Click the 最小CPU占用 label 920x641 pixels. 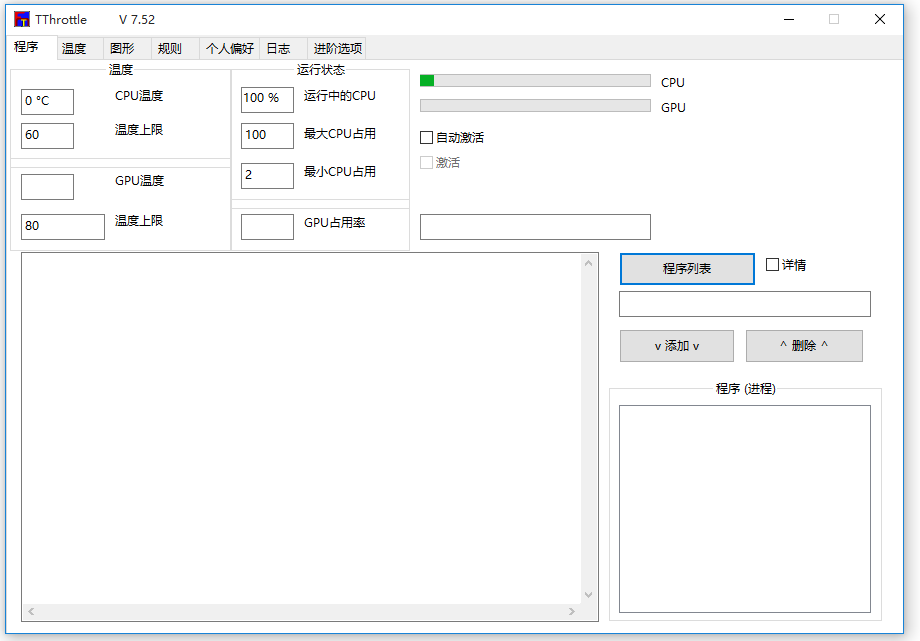tap(340, 172)
